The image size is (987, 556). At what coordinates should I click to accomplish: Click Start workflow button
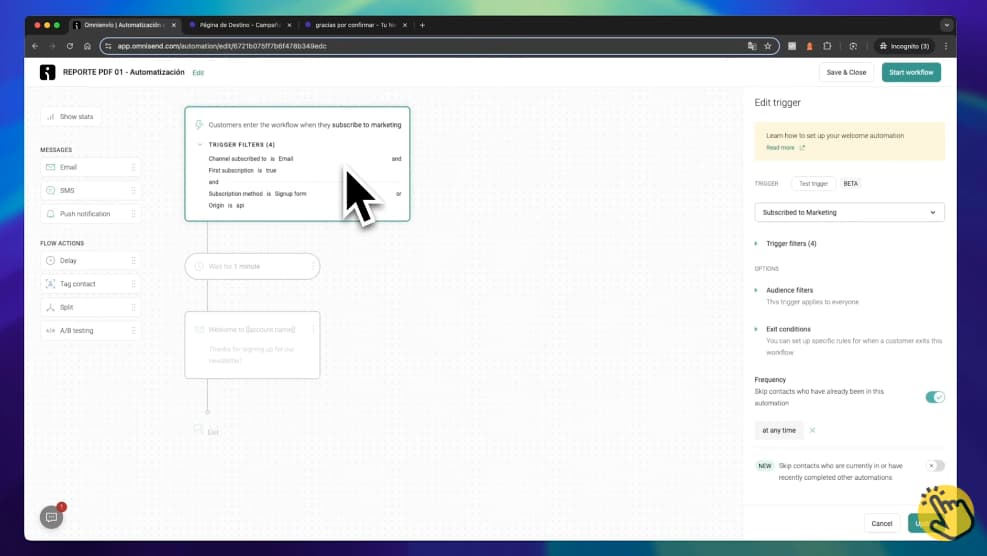pos(911,72)
